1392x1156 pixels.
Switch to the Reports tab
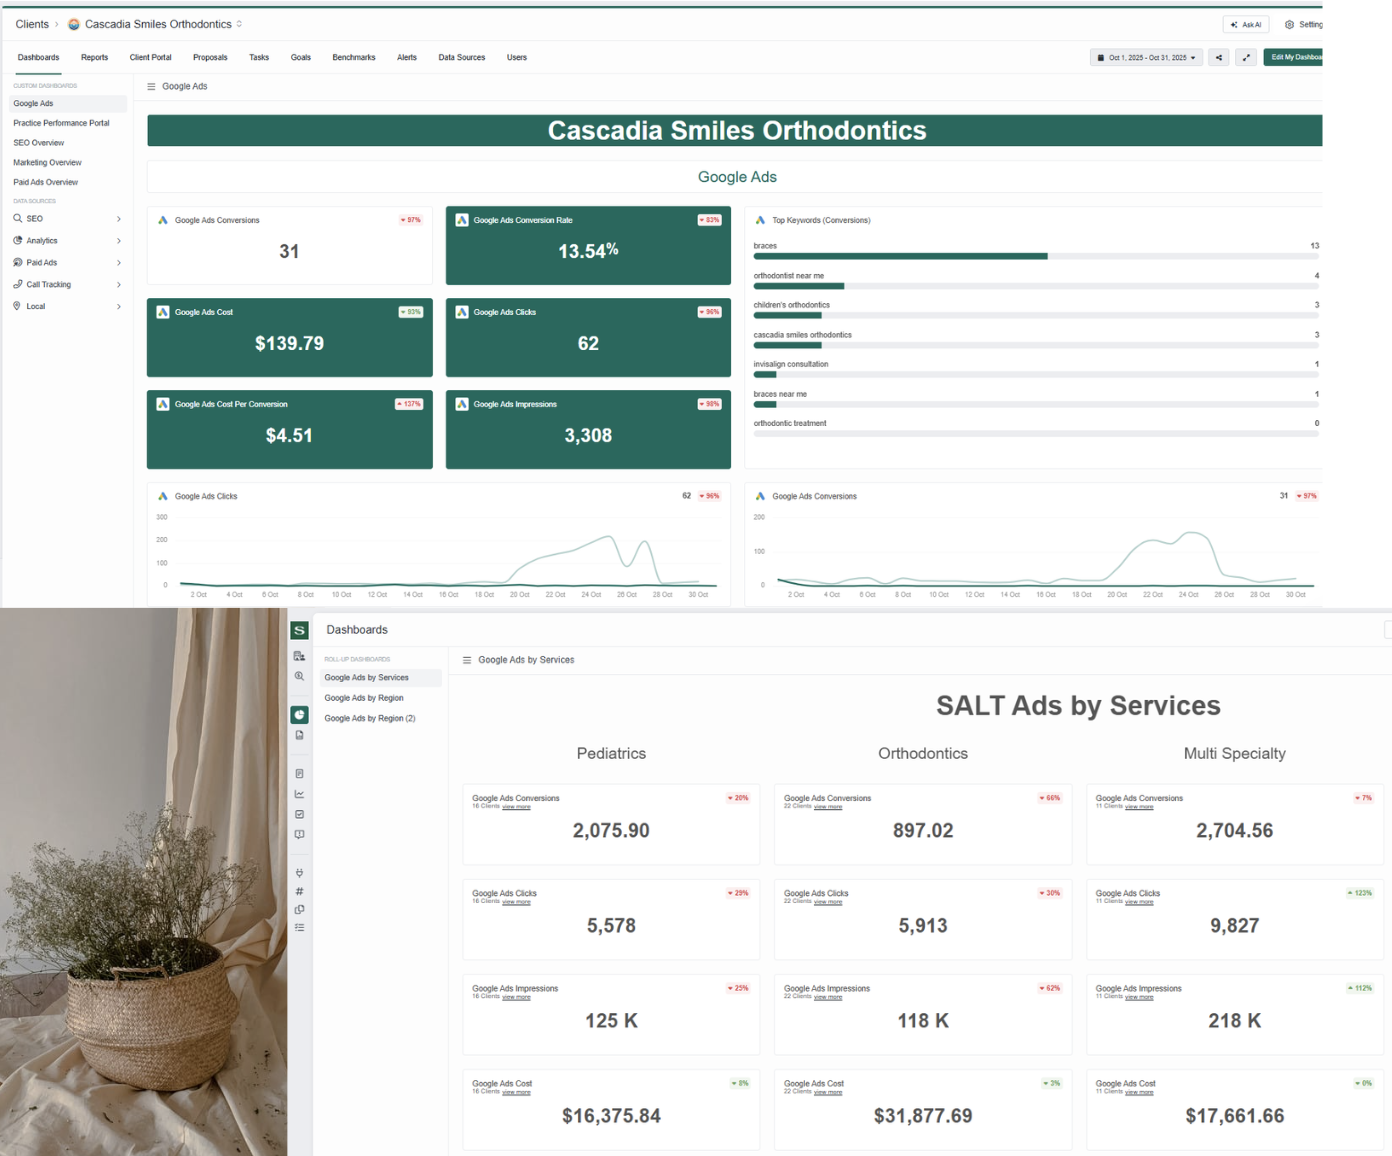[x=95, y=57]
